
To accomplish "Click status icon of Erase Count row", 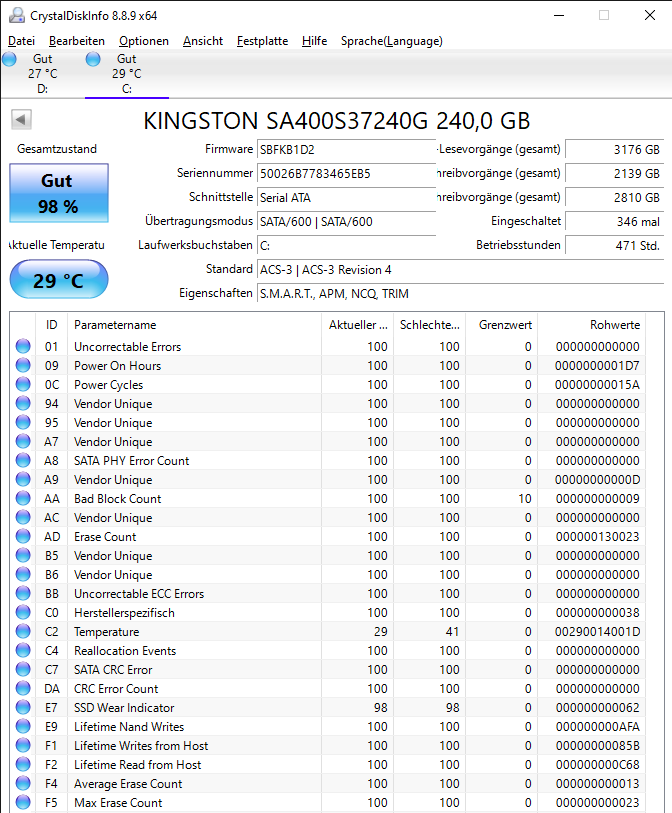I will click(x=23, y=536).
